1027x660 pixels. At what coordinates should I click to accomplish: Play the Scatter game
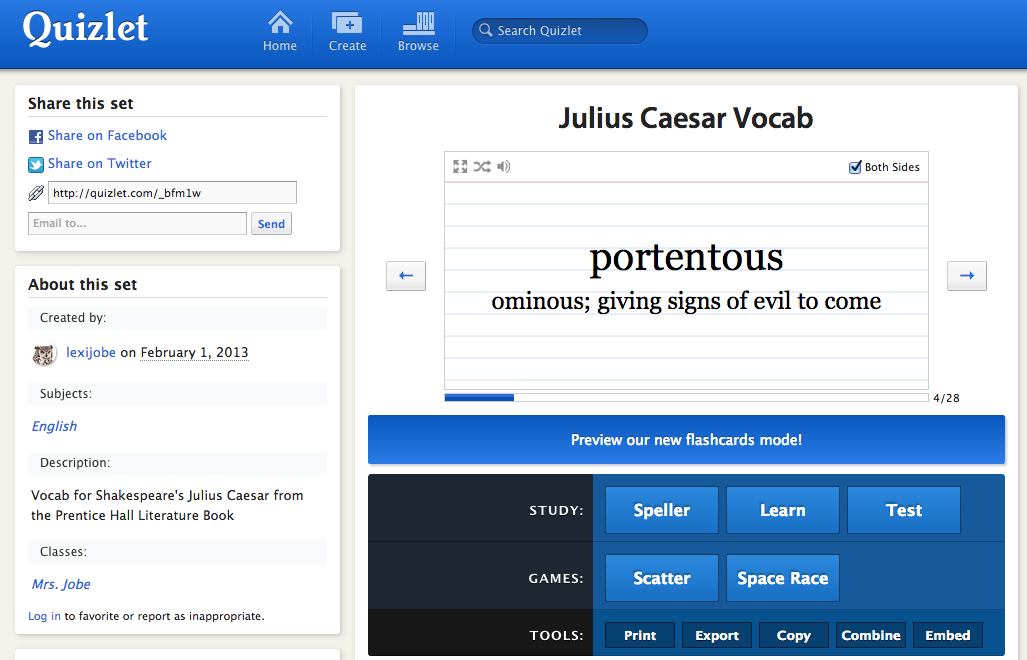coord(662,578)
